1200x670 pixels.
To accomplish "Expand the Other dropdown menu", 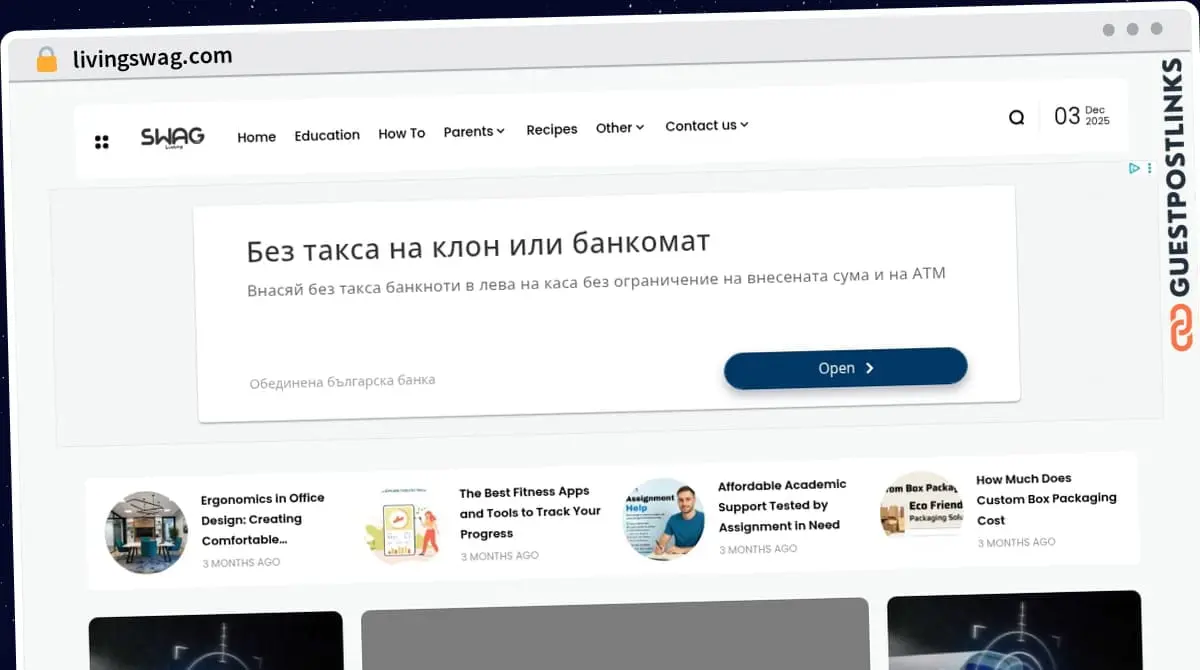I will pyautogui.click(x=620, y=128).
